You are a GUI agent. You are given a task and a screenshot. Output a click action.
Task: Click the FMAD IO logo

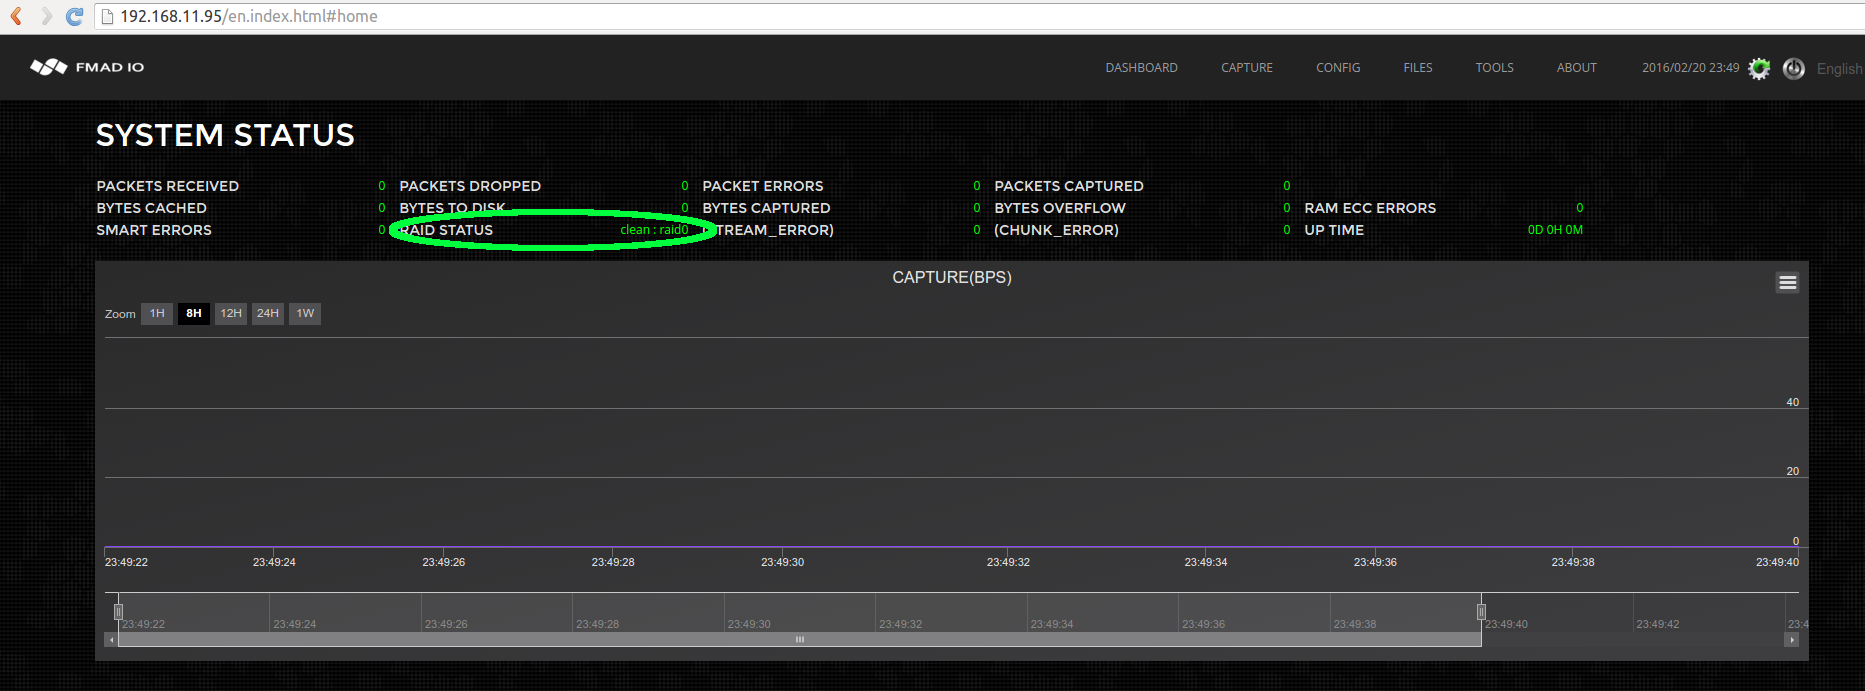87,67
